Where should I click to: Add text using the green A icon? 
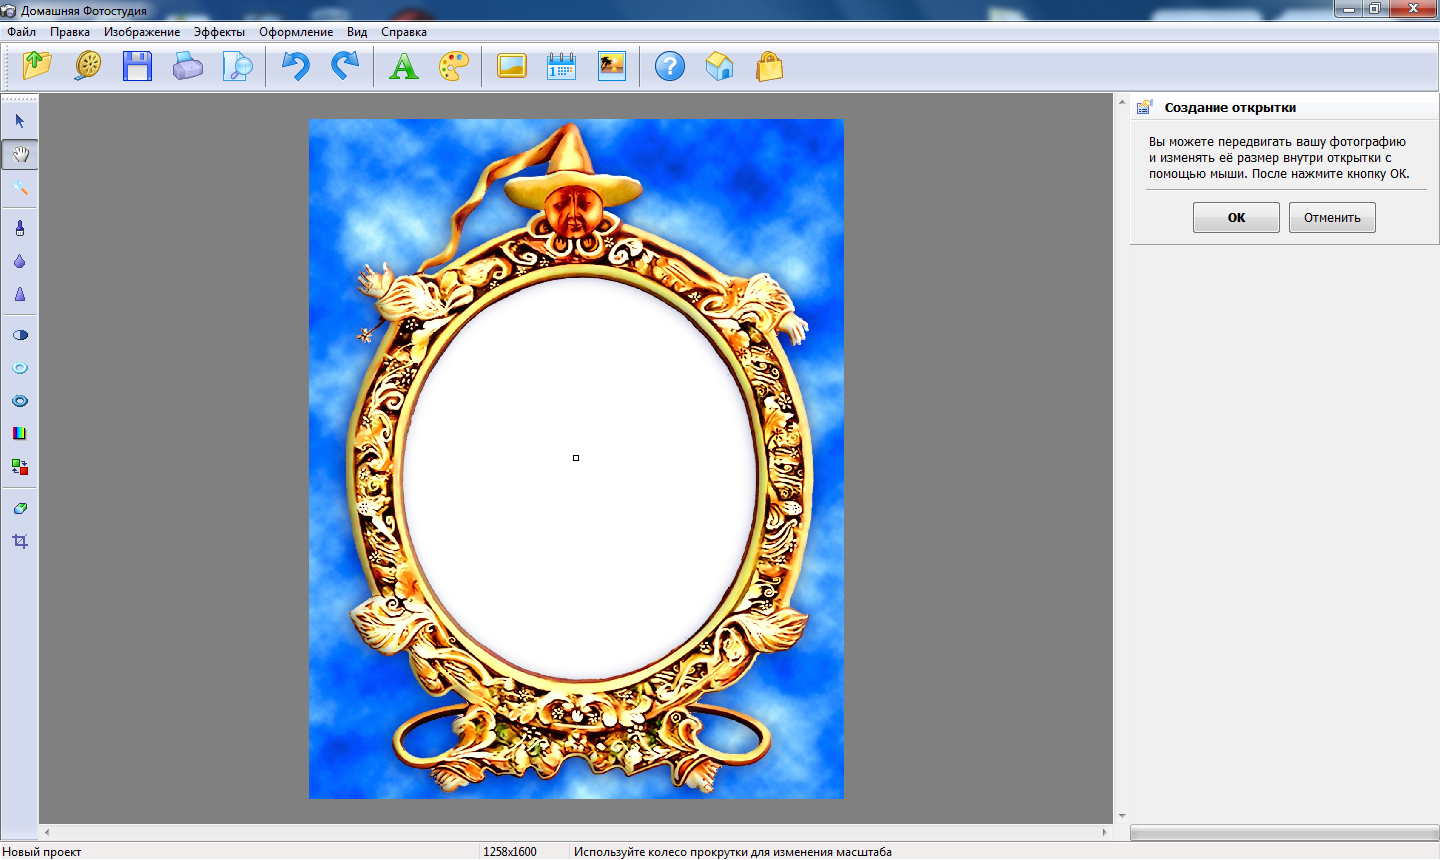coord(404,67)
